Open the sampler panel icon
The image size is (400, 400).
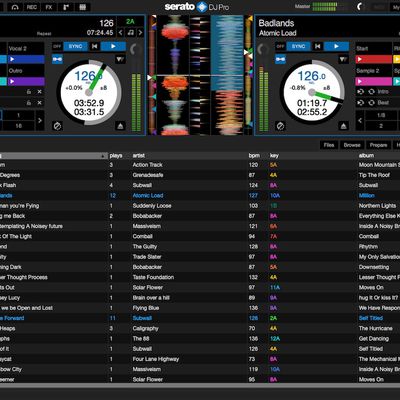tap(66, 7)
